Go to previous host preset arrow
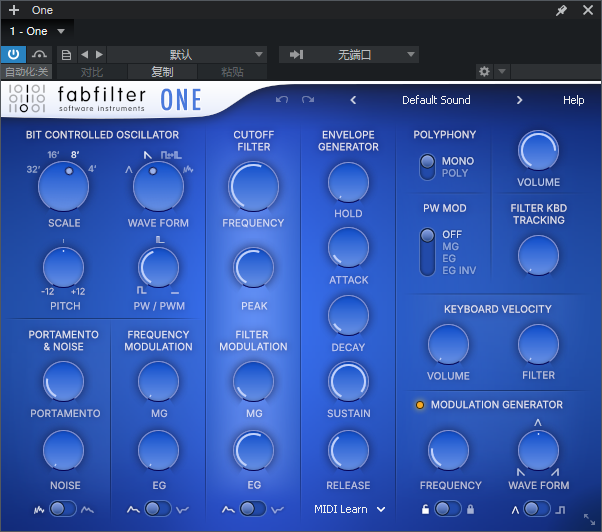Viewport: 602px width, 532px height. 85,55
